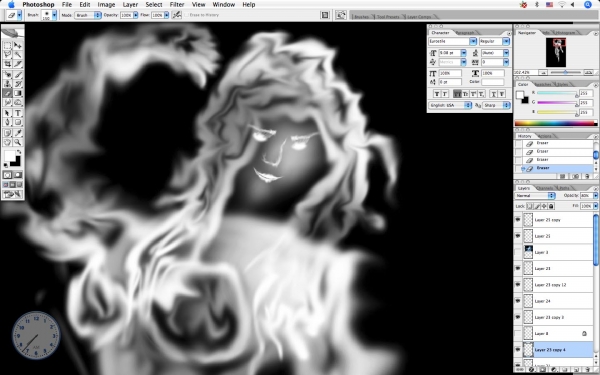Hide Layer 23 copy 4
The height and width of the screenshot is (375, 600).
pos(518,350)
